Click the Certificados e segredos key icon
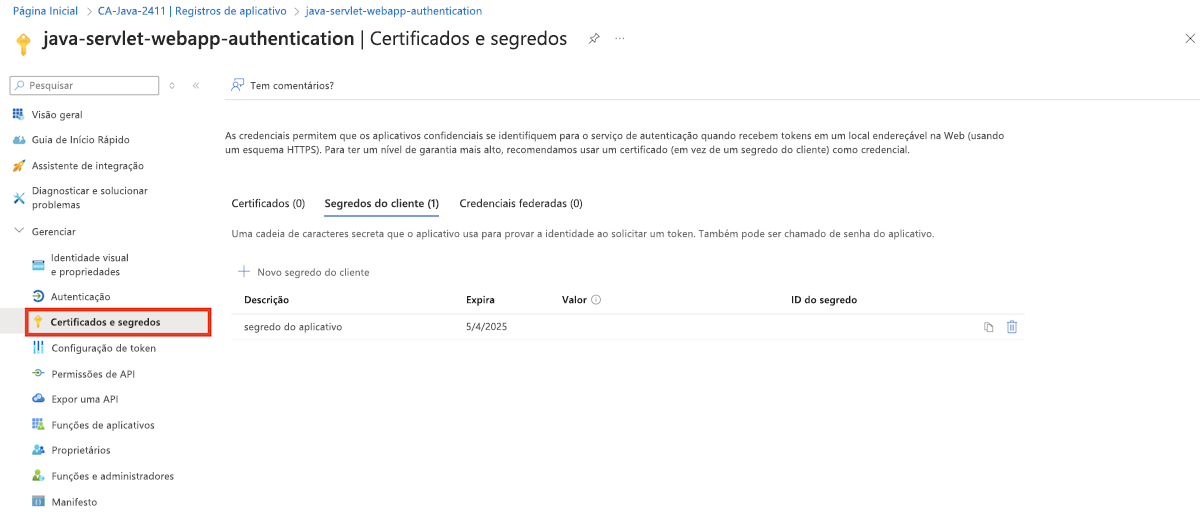 tap(38, 322)
